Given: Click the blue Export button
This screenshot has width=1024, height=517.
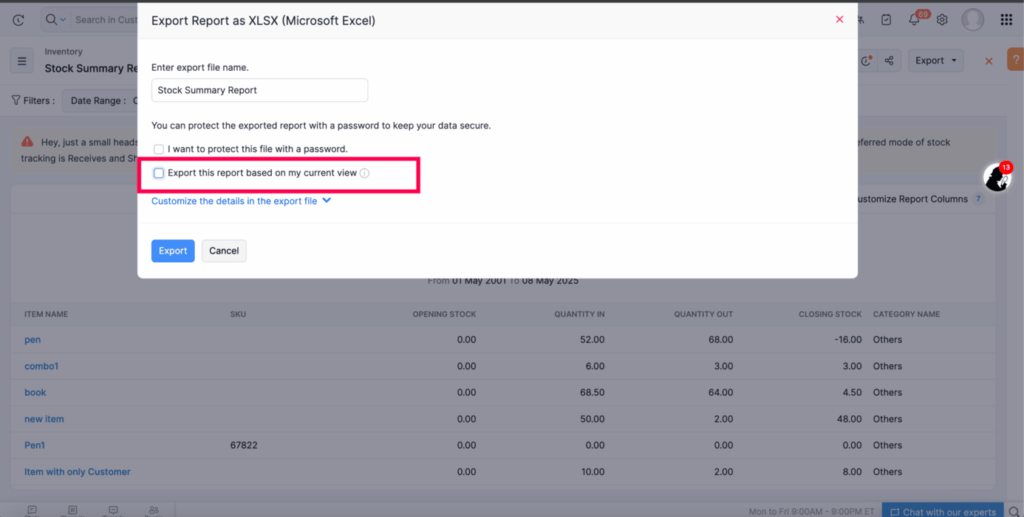Looking at the screenshot, I should coord(173,251).
